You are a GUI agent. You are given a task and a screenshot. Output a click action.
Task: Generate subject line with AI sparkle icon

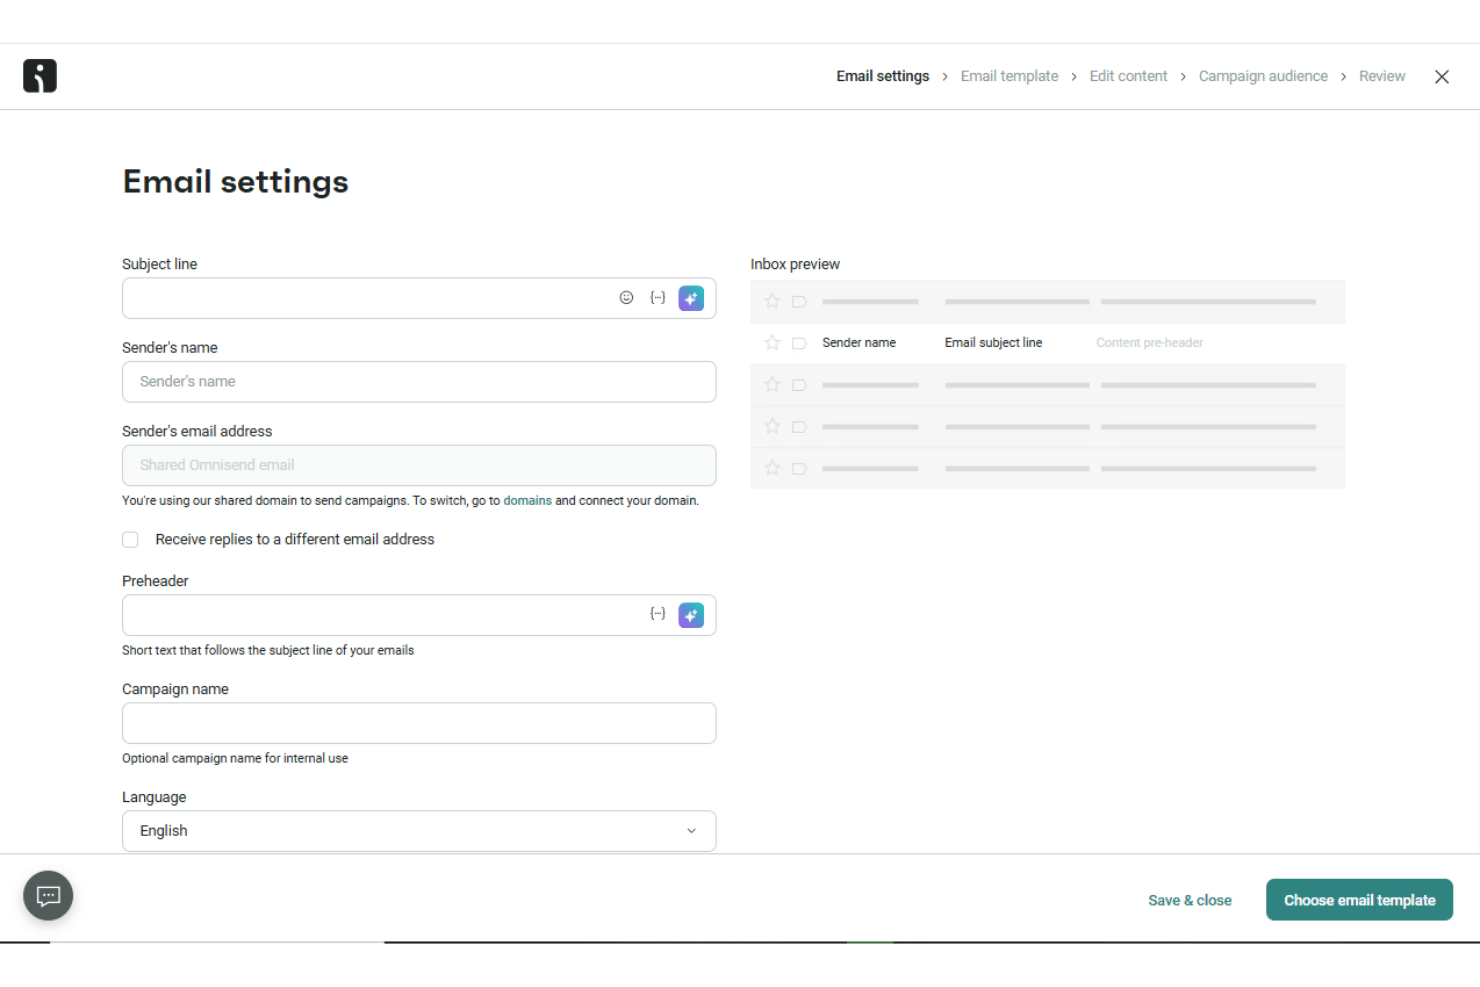[691, 298]
